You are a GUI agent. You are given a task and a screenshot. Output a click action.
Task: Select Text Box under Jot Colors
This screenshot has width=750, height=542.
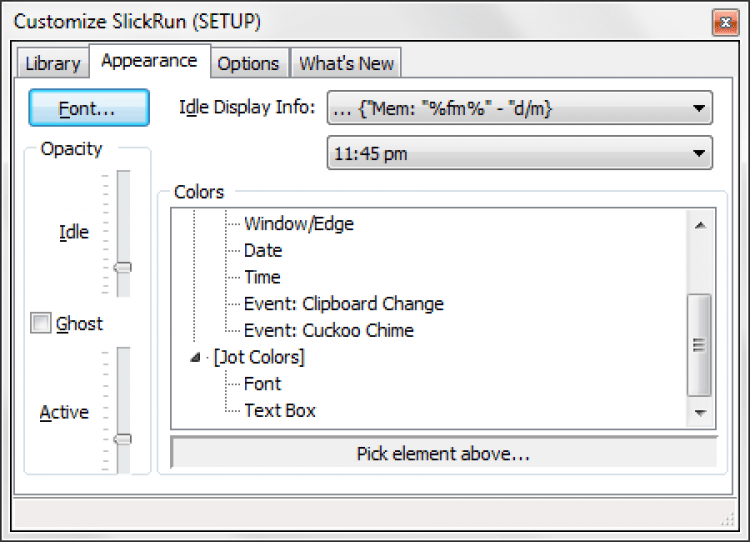(280, 410)
